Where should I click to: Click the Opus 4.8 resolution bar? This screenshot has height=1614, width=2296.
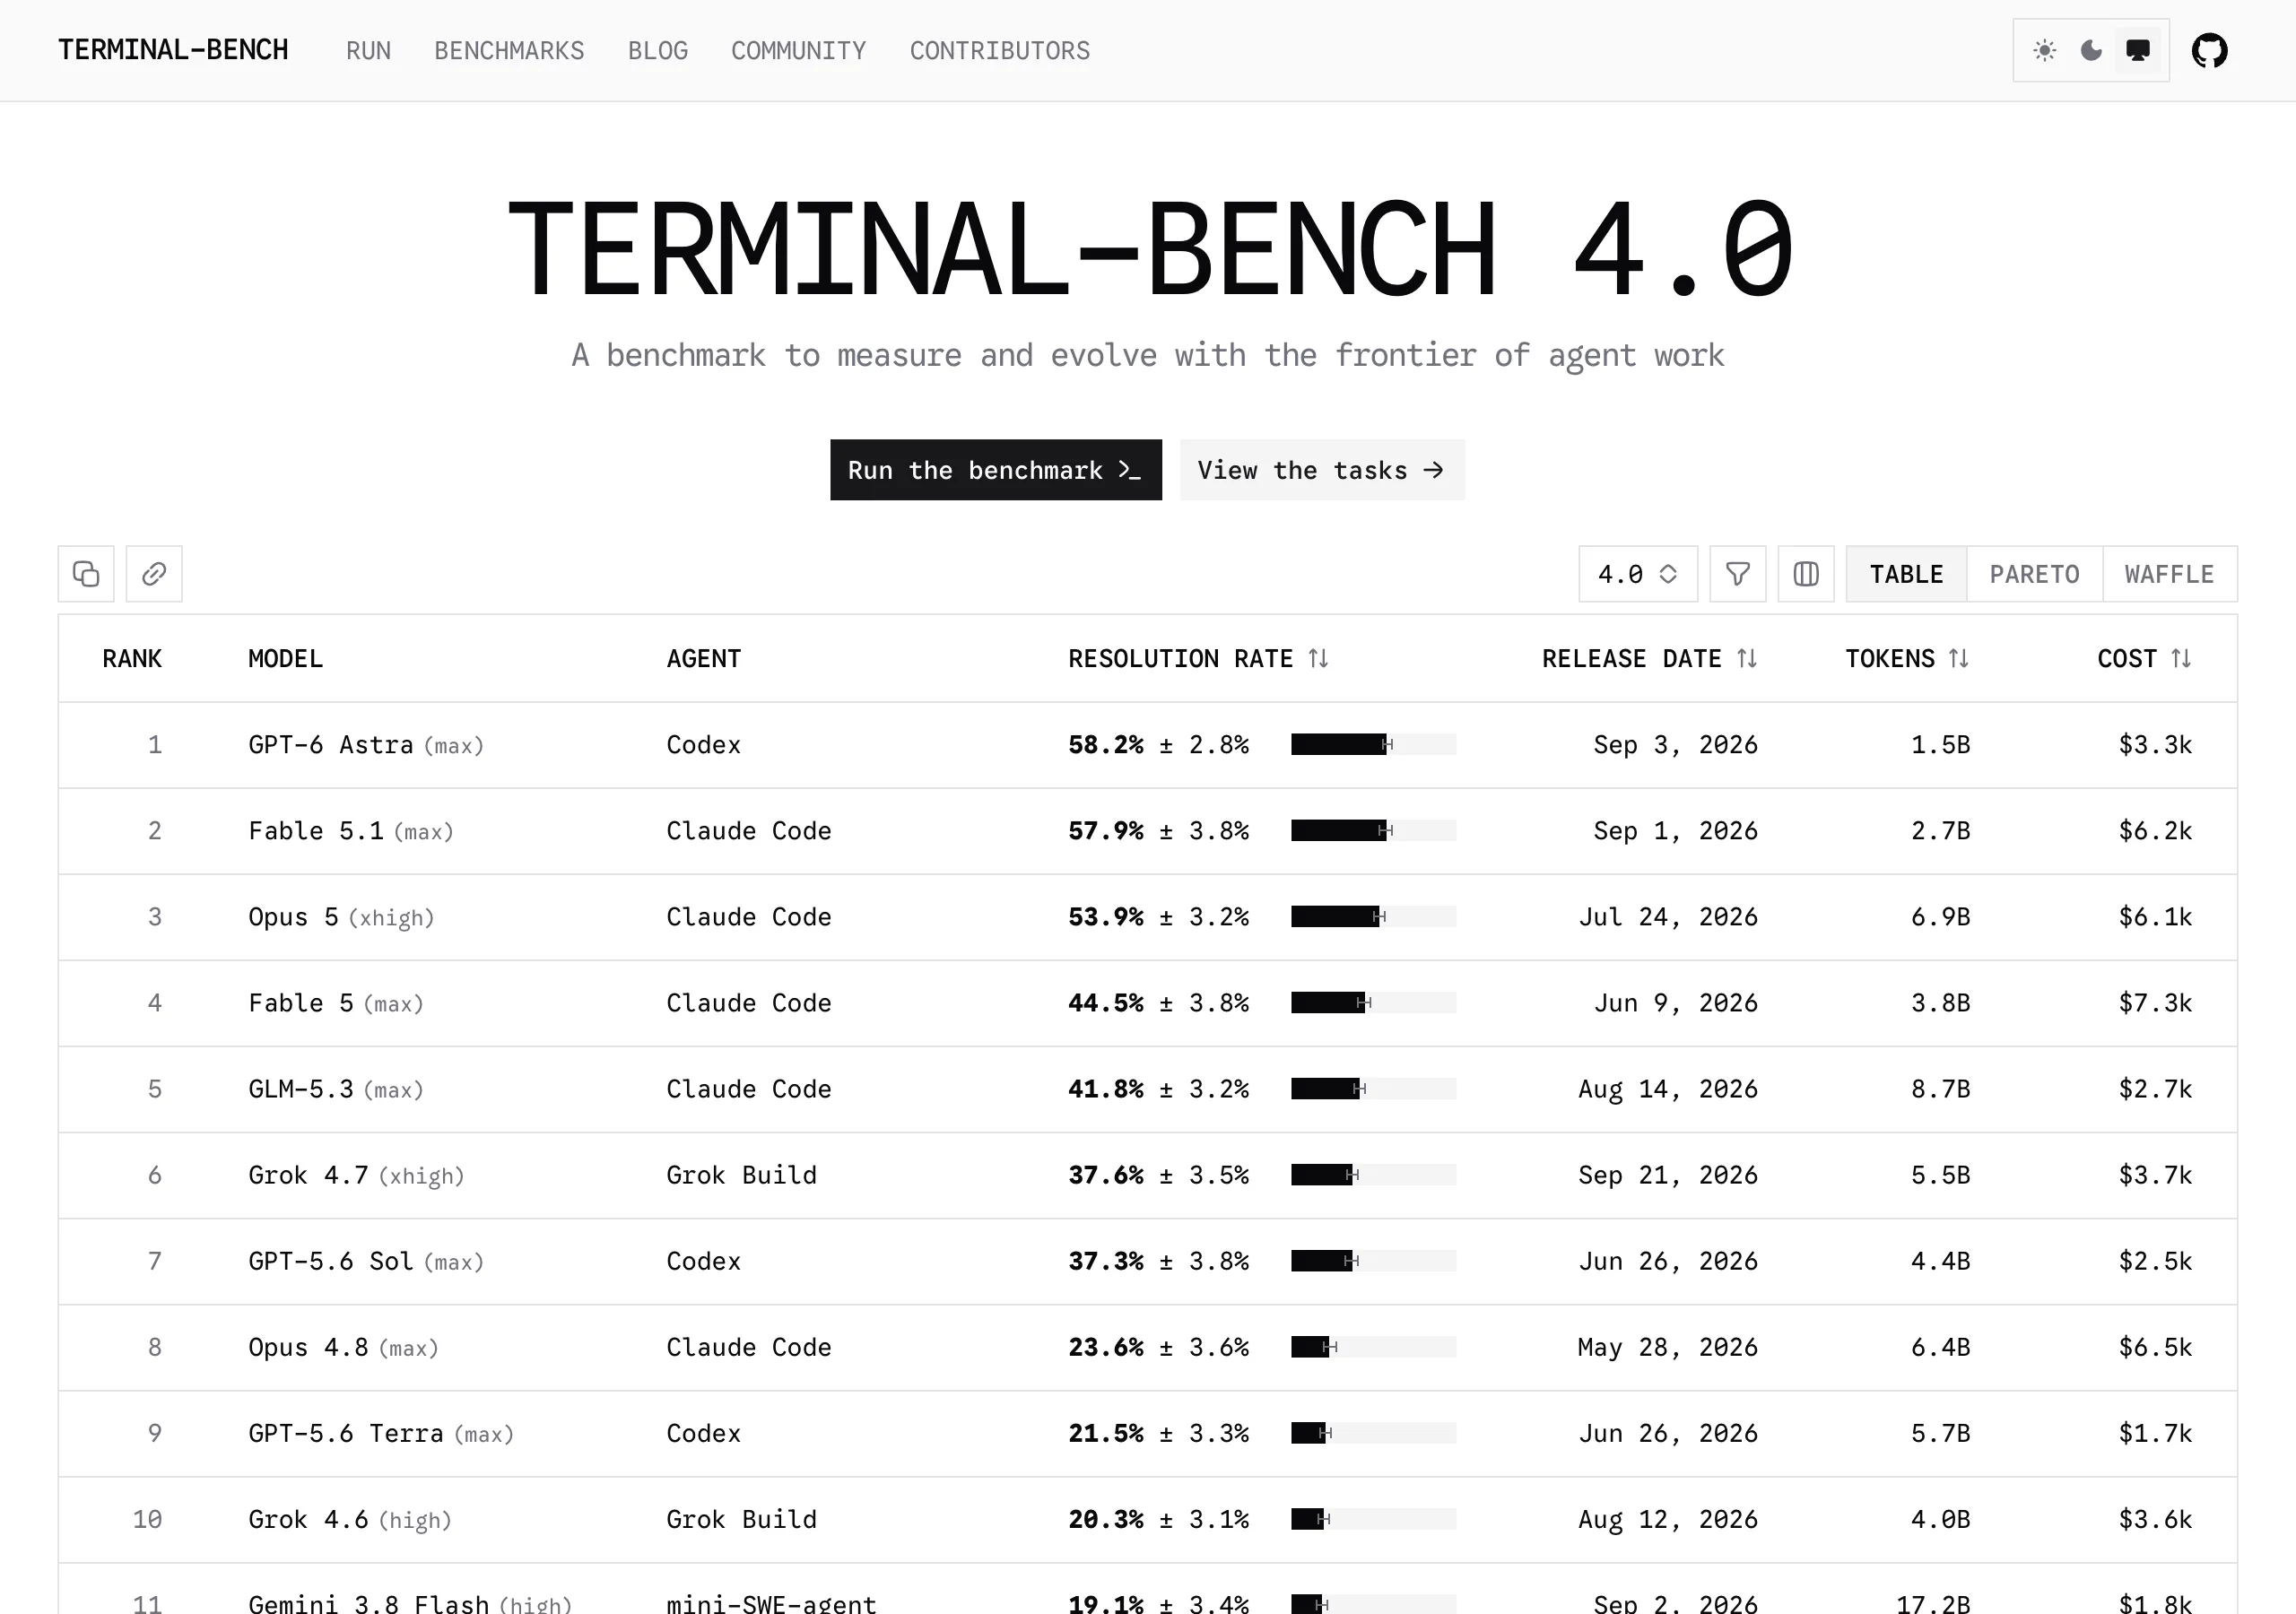click(1373, 1347)
